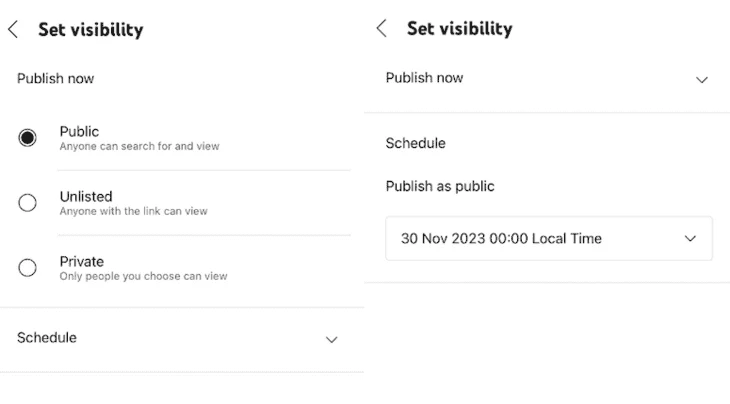Select the Public radio button
730x404 pixels.
27,138
